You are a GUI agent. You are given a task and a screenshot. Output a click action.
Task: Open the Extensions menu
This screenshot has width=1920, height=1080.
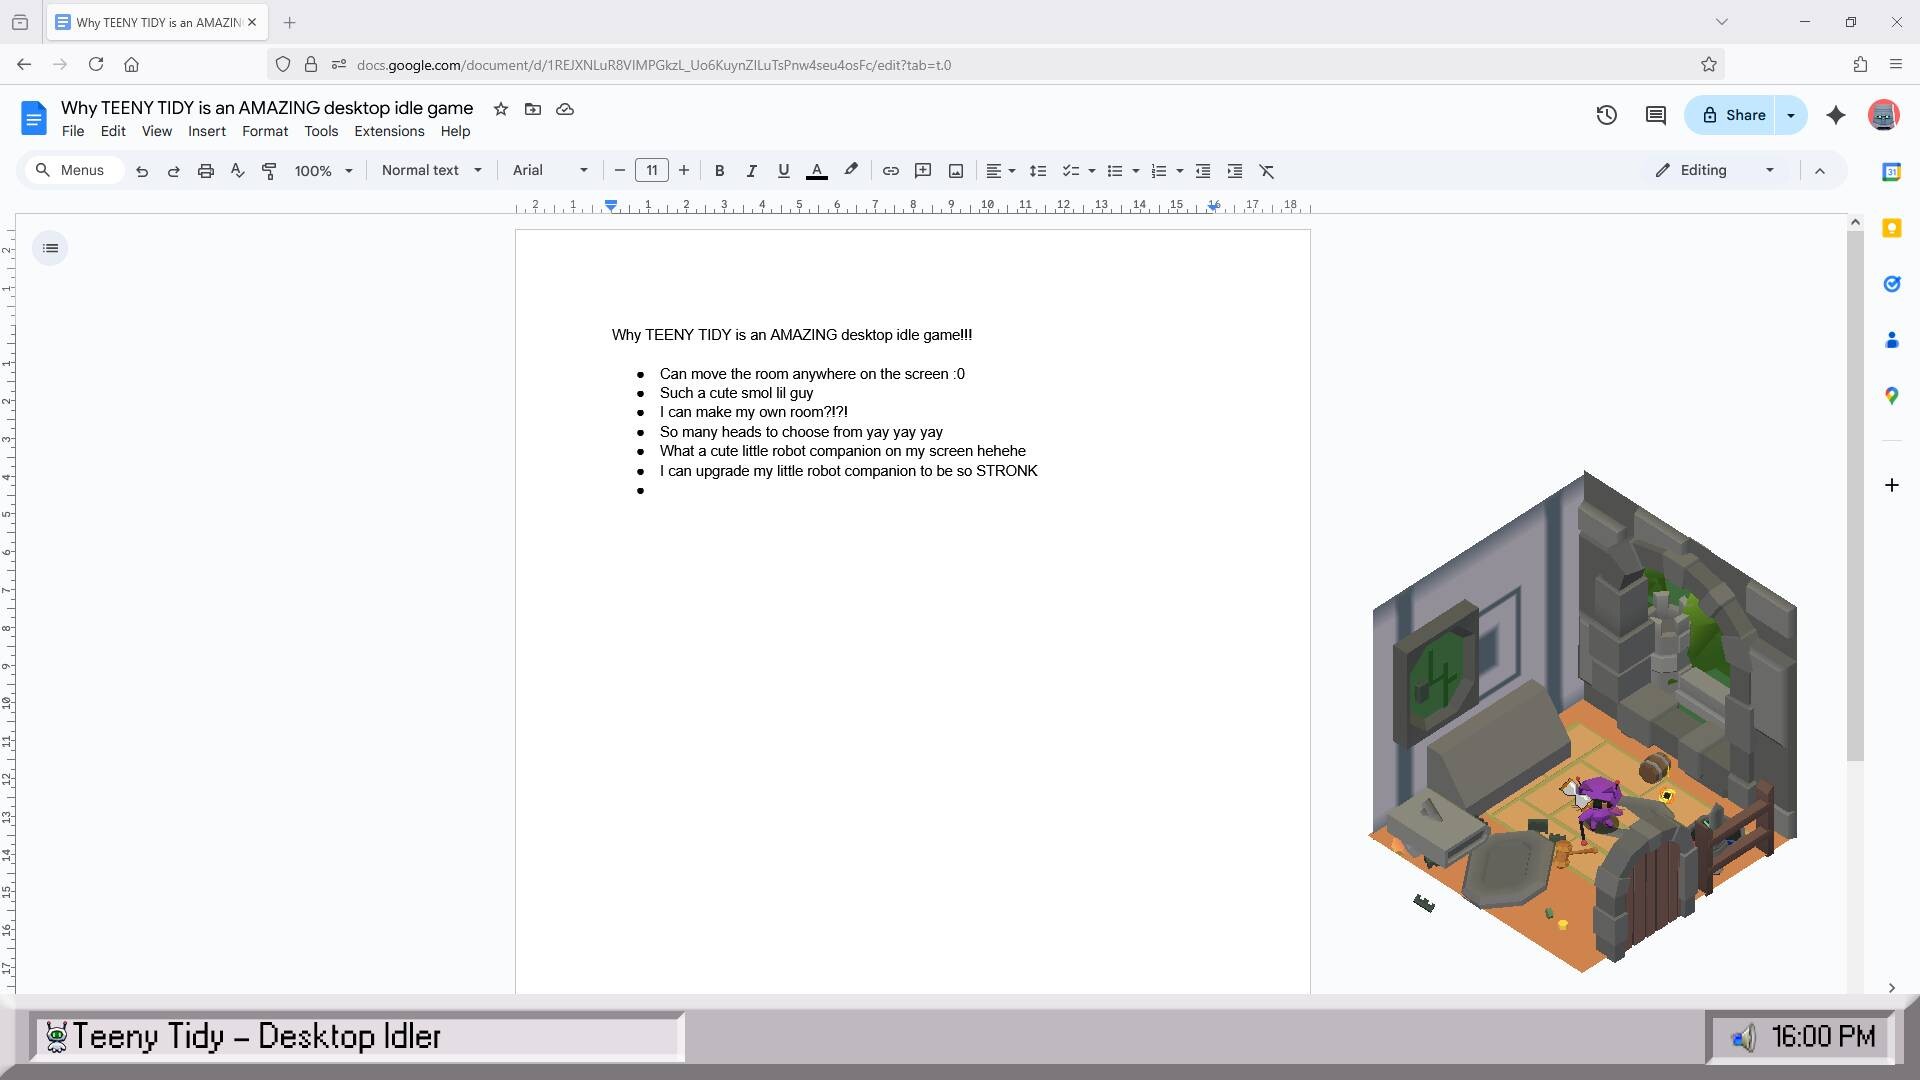(x=389, y=131)
